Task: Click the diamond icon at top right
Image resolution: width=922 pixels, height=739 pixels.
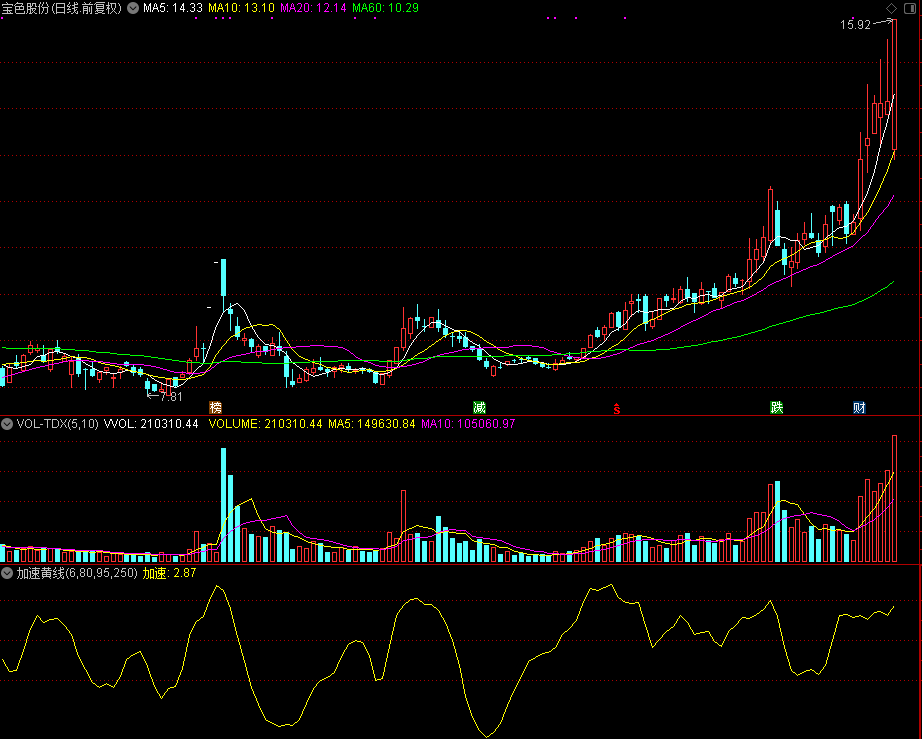Action: tap(891, 8)
